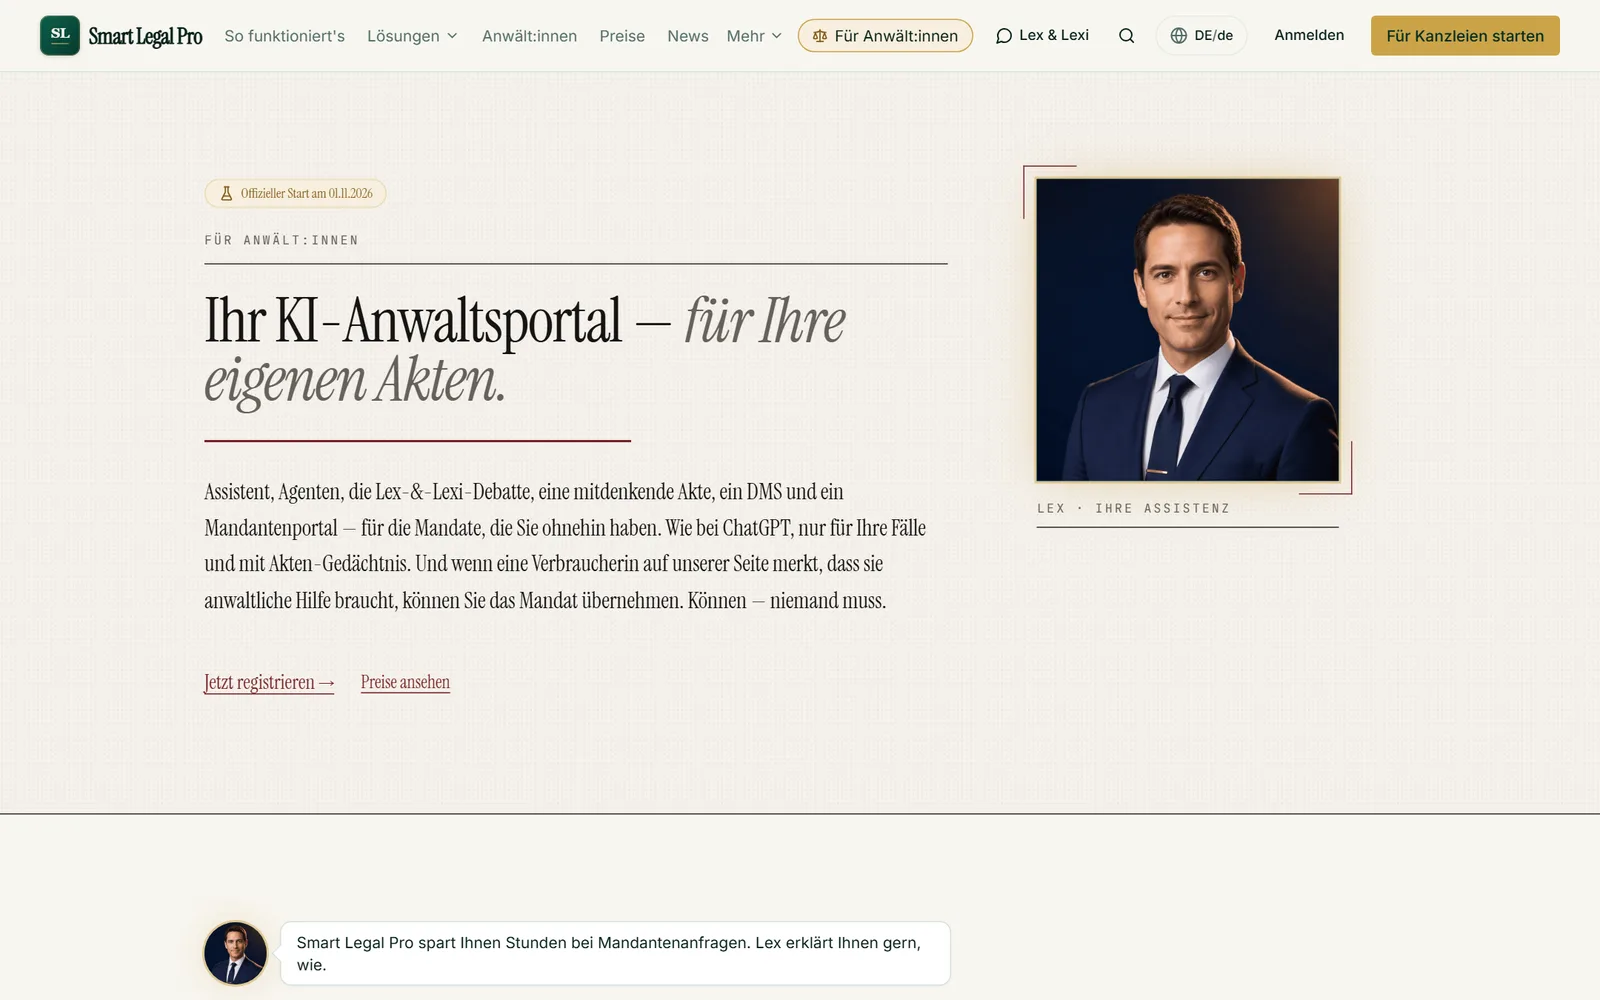
Task: Open the Preise nav item
Action: 622,36
